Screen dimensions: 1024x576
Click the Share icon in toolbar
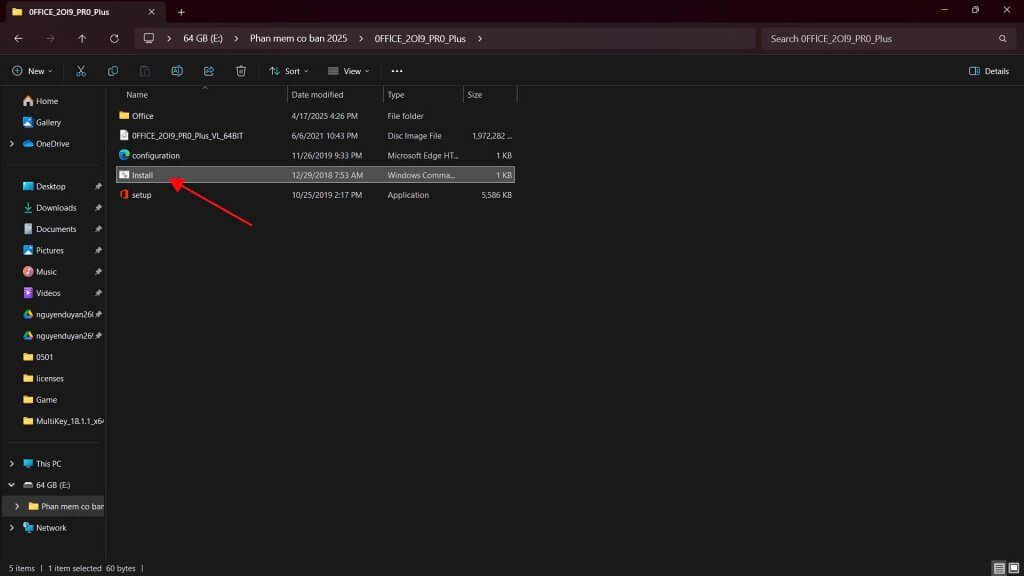pyautogui.click(x=209, y=71)
